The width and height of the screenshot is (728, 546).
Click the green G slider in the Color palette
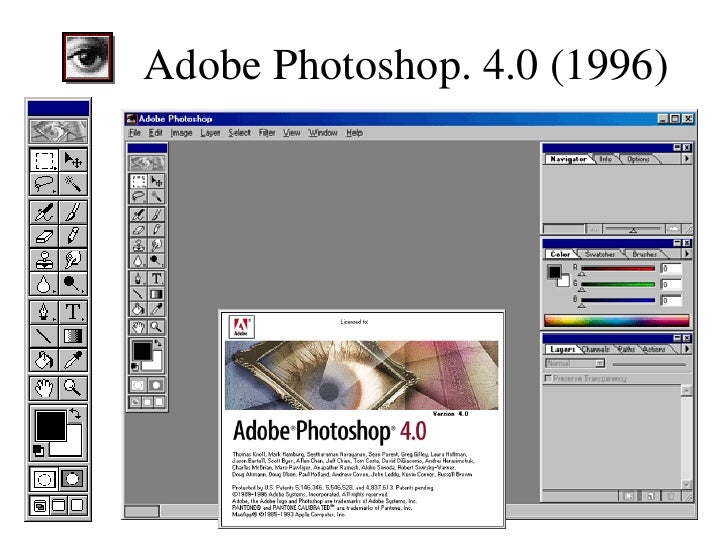click(618, 284)
